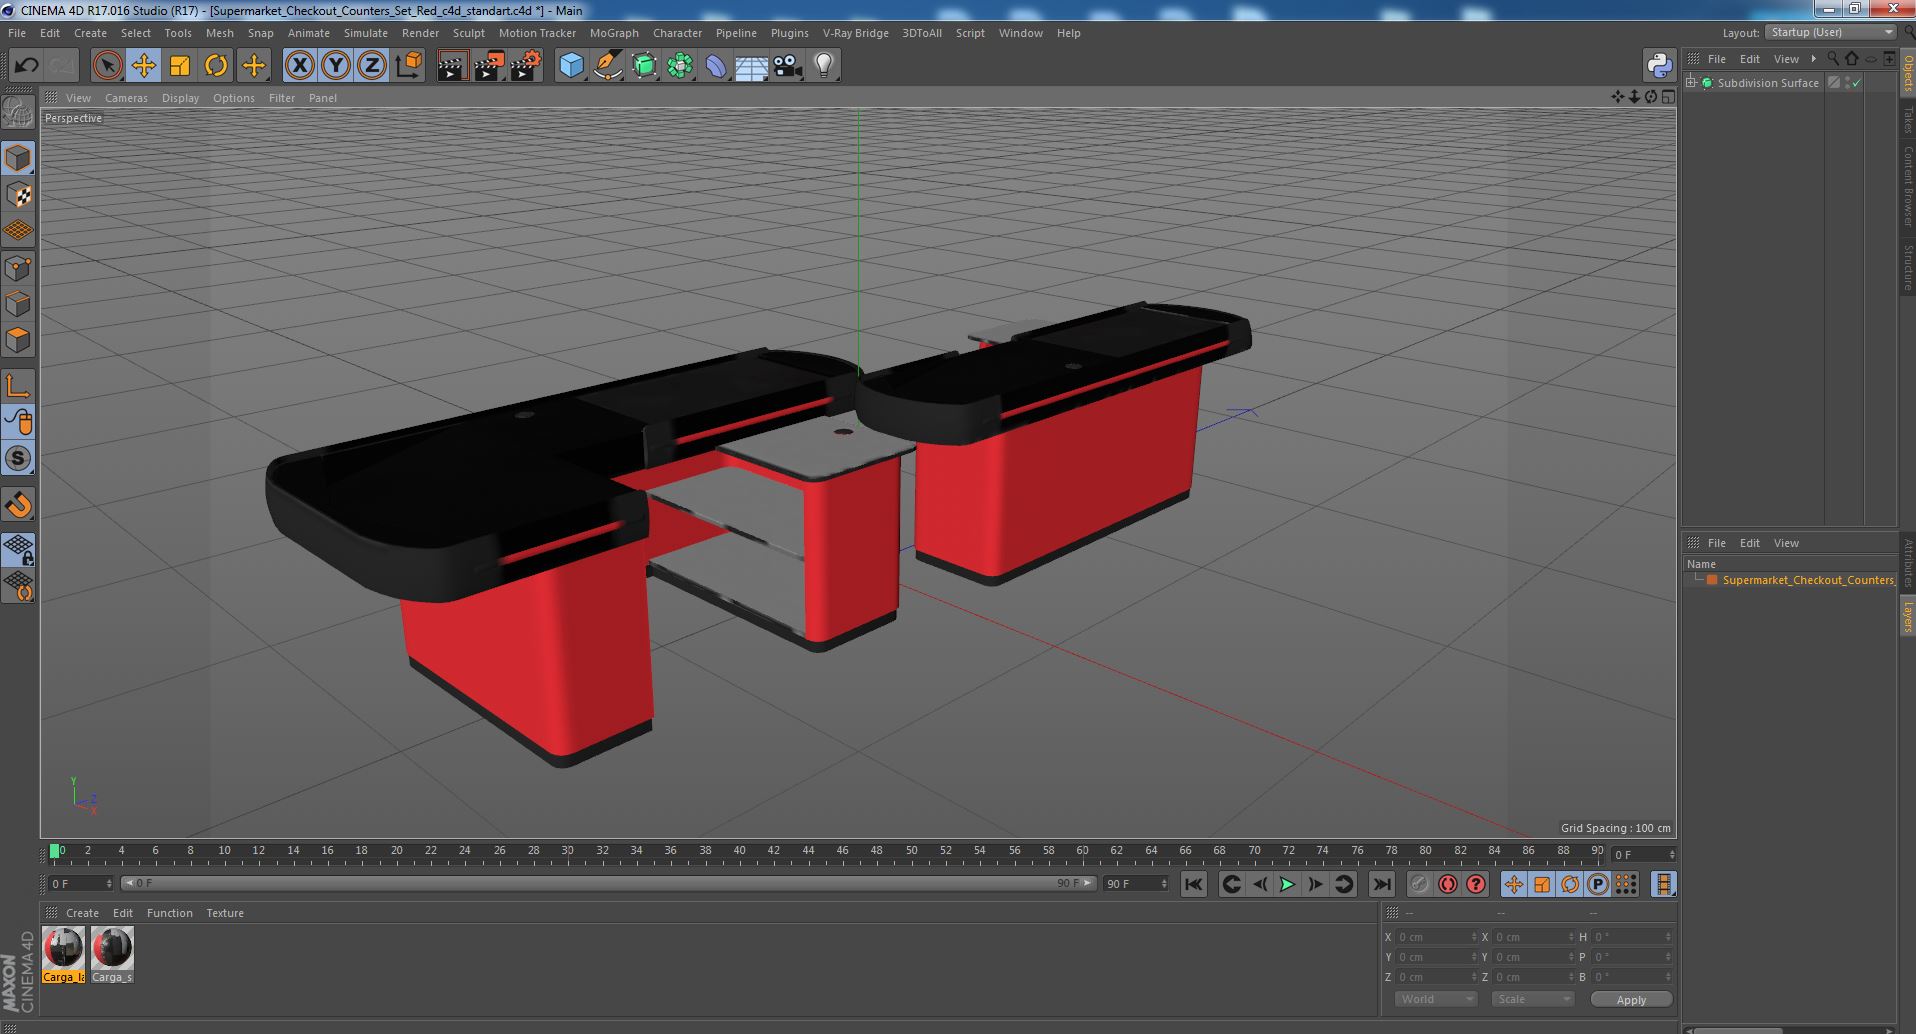The image size is (1916, 1034).
Task: Toggle the viewport maximize icon
Action: tap(1667, 97)
